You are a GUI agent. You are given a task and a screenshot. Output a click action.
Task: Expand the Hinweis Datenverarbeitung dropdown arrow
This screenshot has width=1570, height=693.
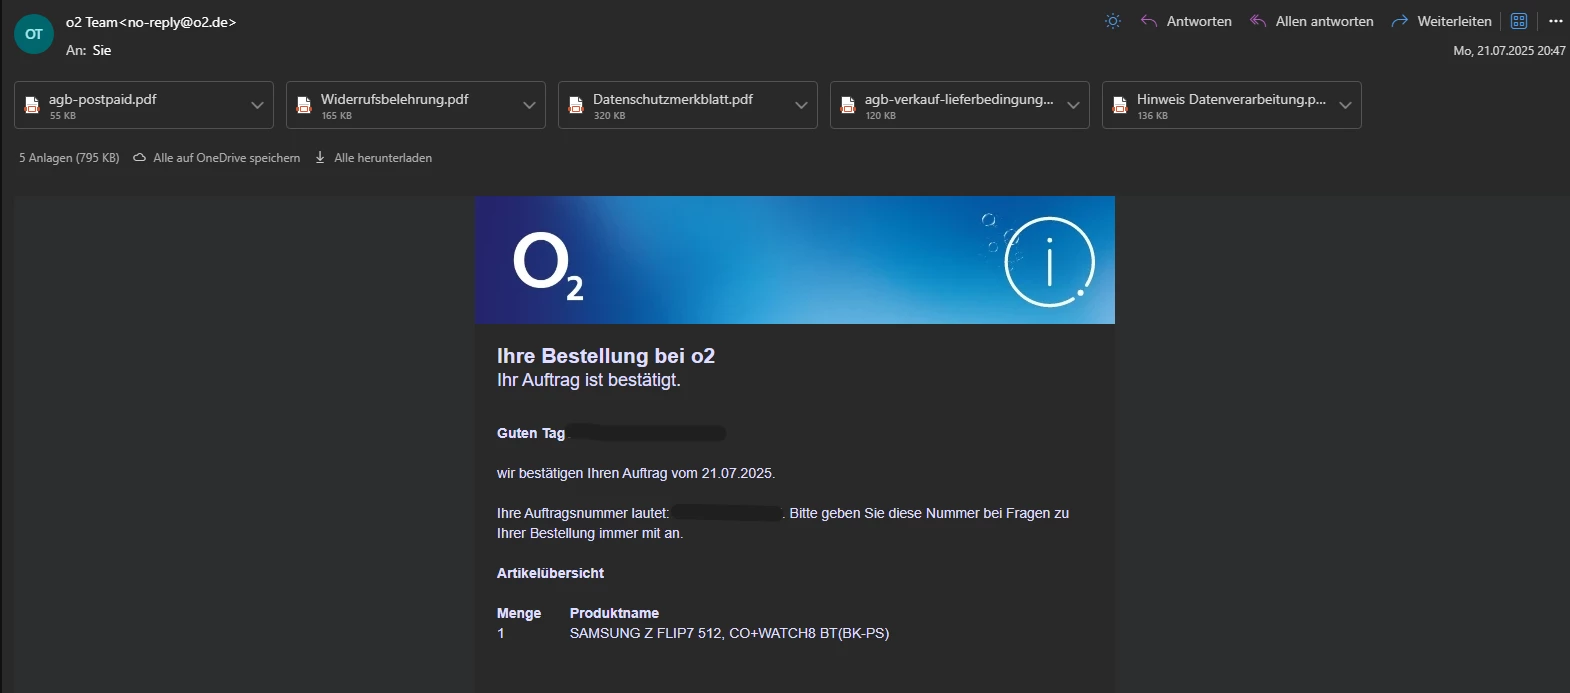(1345, 105)
